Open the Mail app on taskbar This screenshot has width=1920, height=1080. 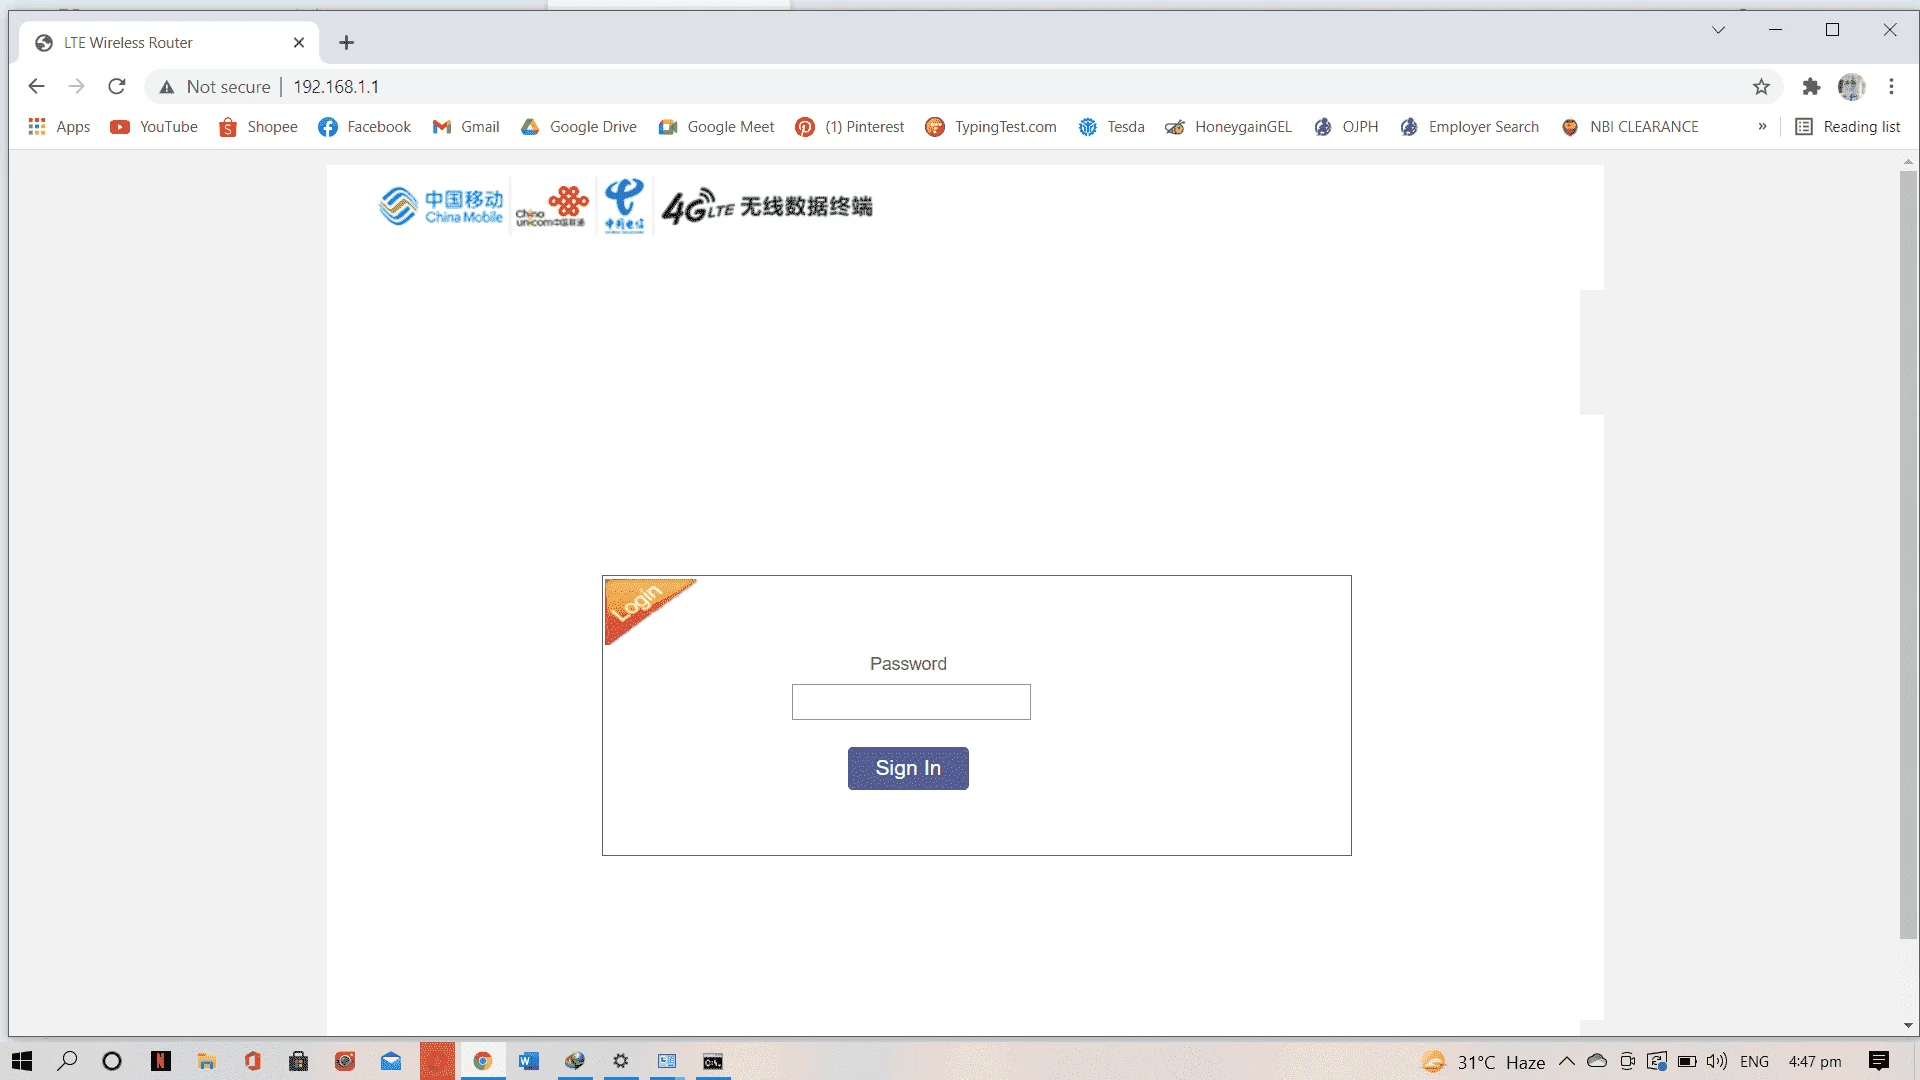click(x=391, y=1061)
